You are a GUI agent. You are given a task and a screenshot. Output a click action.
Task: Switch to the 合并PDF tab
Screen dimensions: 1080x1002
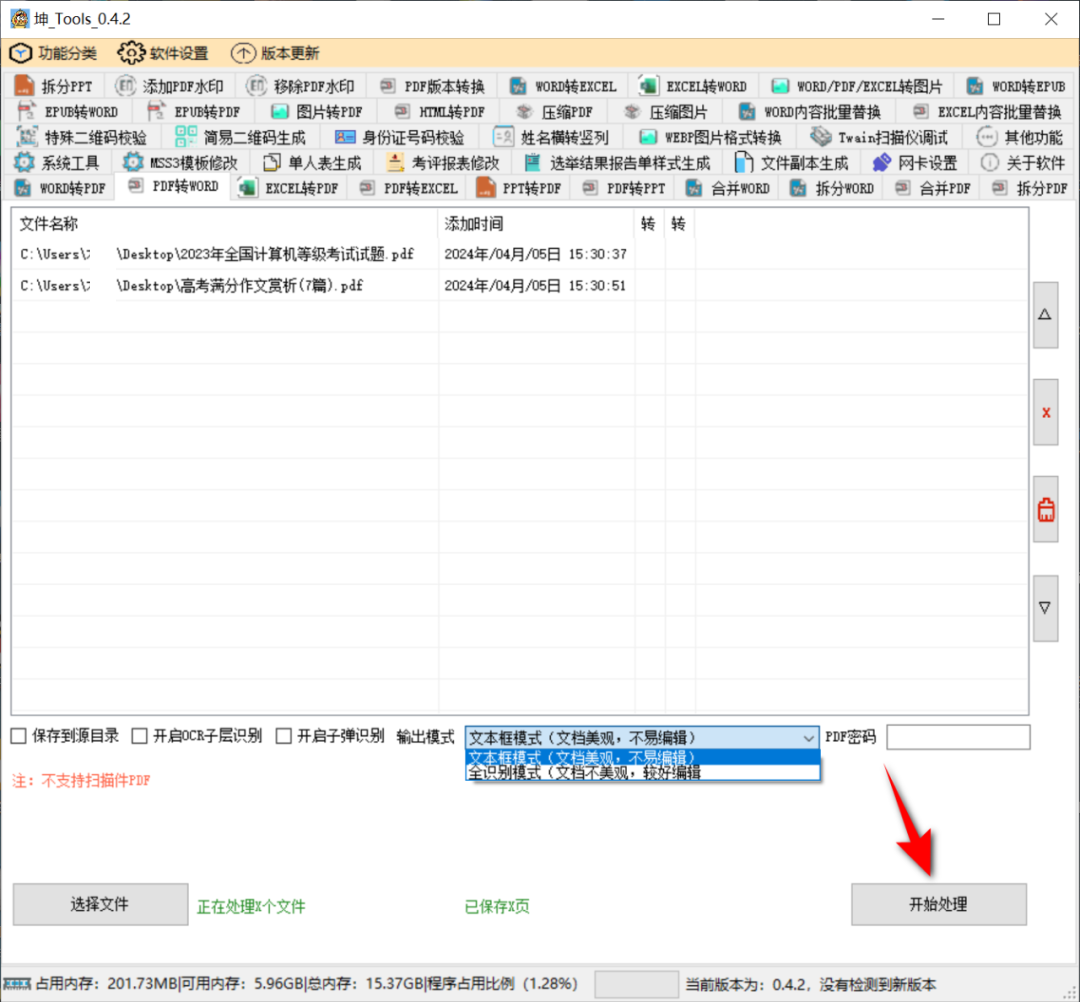pos(933,188)
